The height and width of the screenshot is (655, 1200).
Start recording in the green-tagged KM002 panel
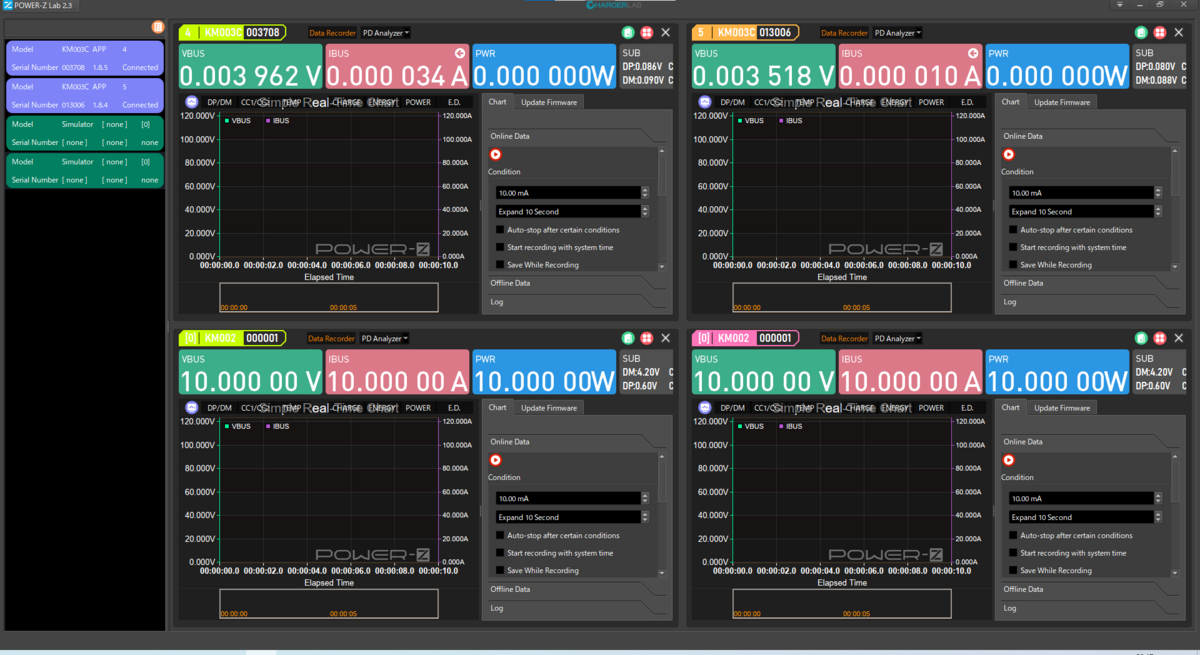pos(495,460)
